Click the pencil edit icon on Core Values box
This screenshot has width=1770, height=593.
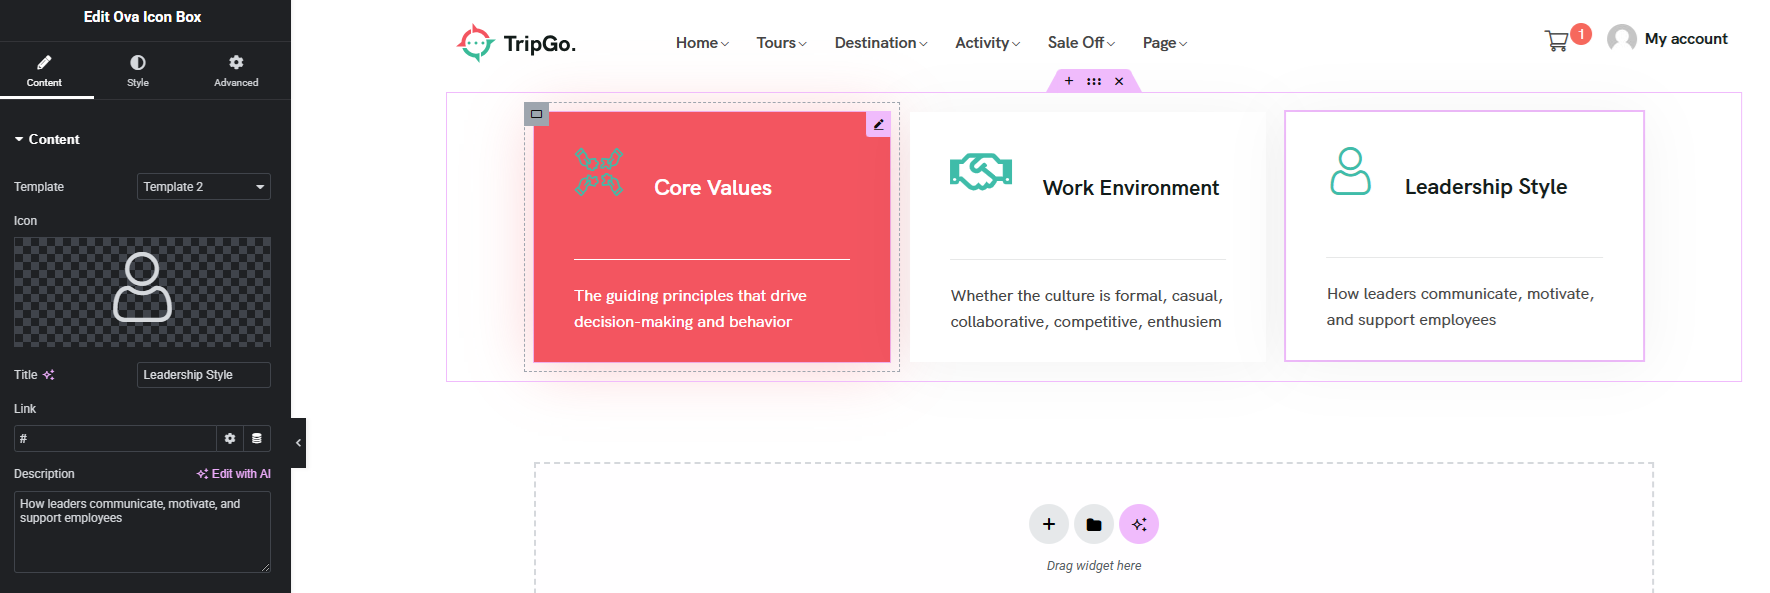878,125
